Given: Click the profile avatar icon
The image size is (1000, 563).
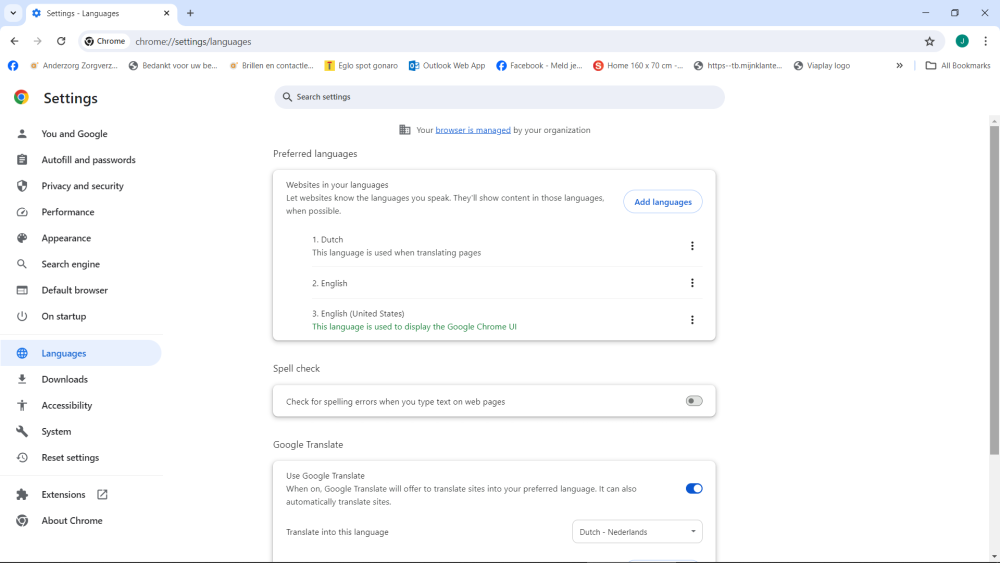Looking at the screenshot, I should [962, 41].
